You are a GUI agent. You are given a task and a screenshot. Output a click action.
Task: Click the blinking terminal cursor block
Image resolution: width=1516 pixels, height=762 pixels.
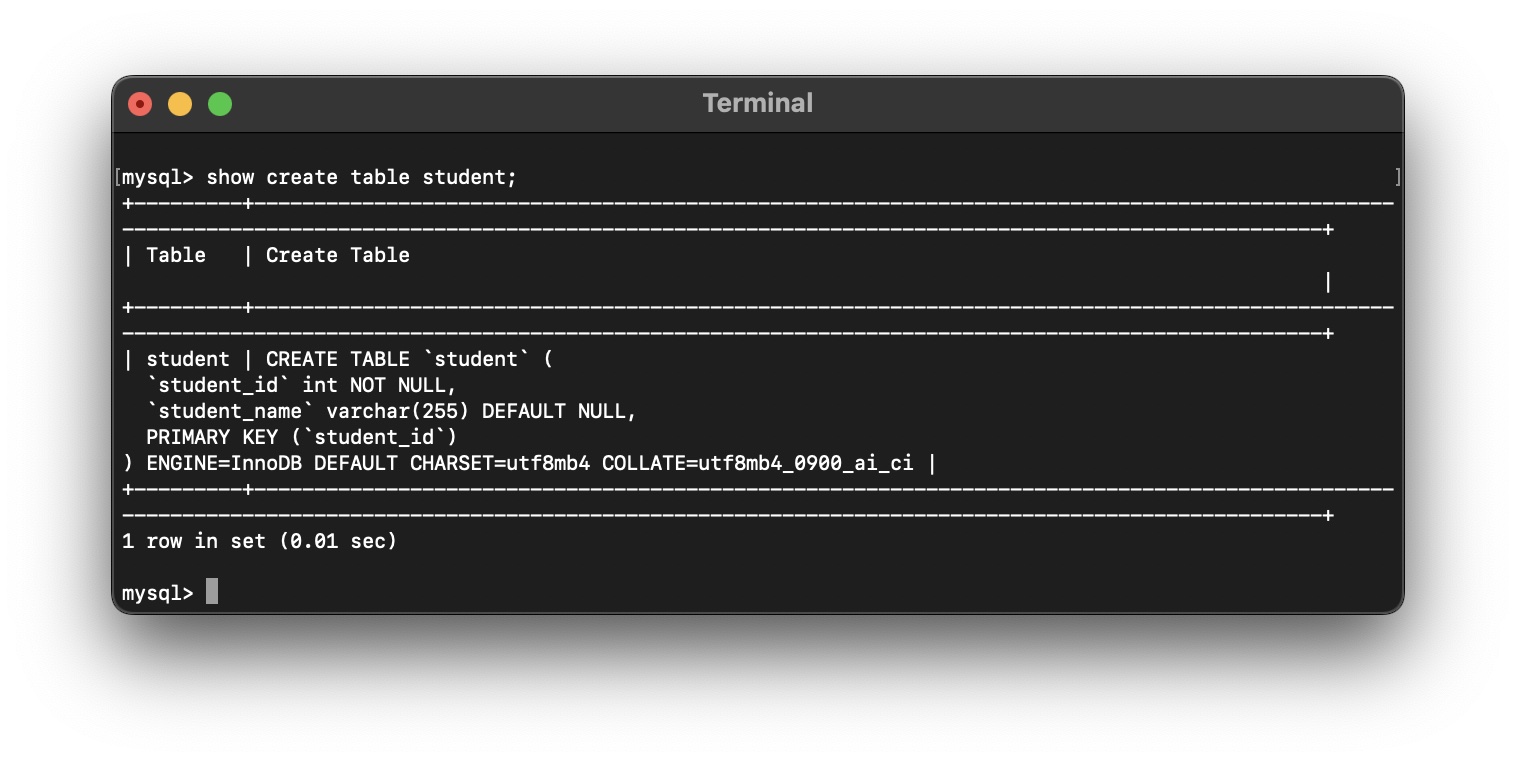[211, 591]
